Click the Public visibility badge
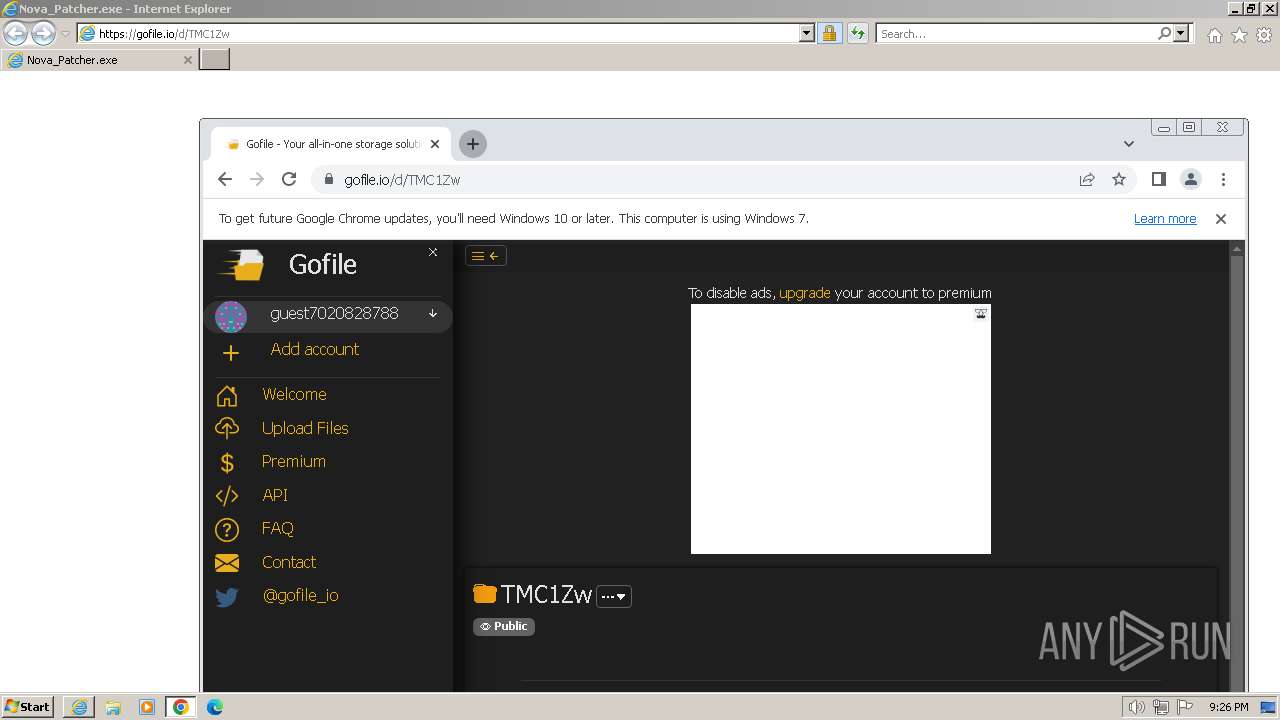1280x720 pixels. click(504, 626)
